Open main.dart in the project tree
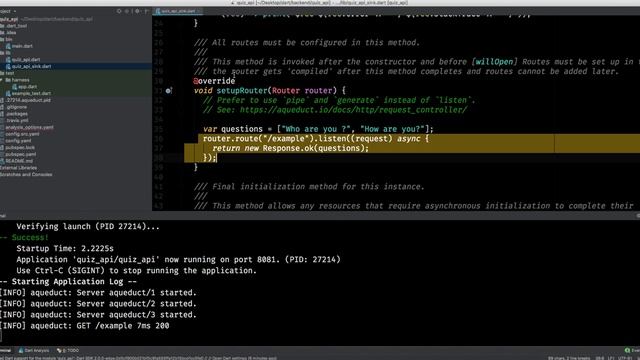The width and height of the screenshot is (640, 360). point(22,46)
